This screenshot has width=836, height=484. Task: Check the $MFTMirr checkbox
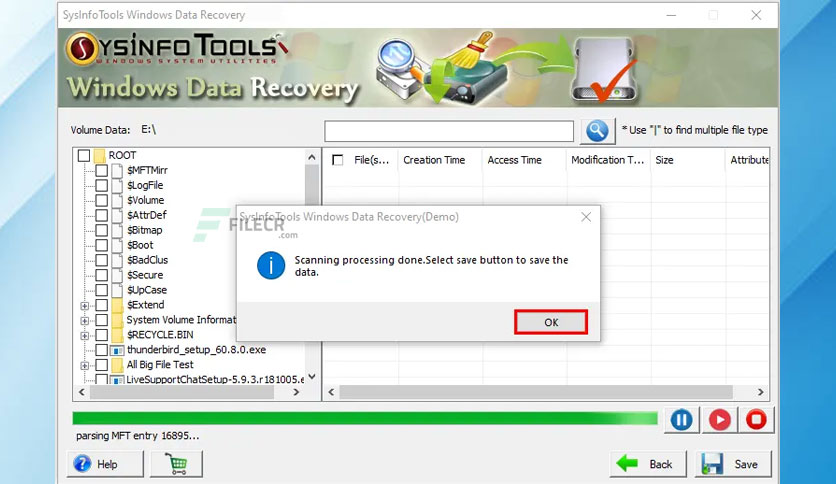tap(101, 171)
